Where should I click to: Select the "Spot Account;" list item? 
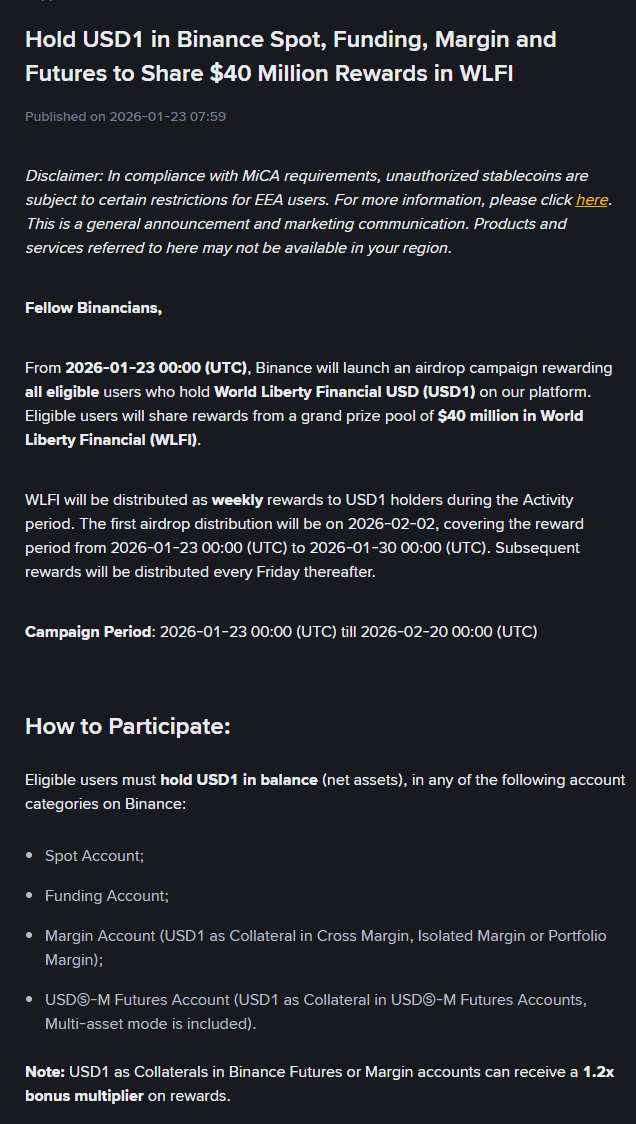pos(94,856)
